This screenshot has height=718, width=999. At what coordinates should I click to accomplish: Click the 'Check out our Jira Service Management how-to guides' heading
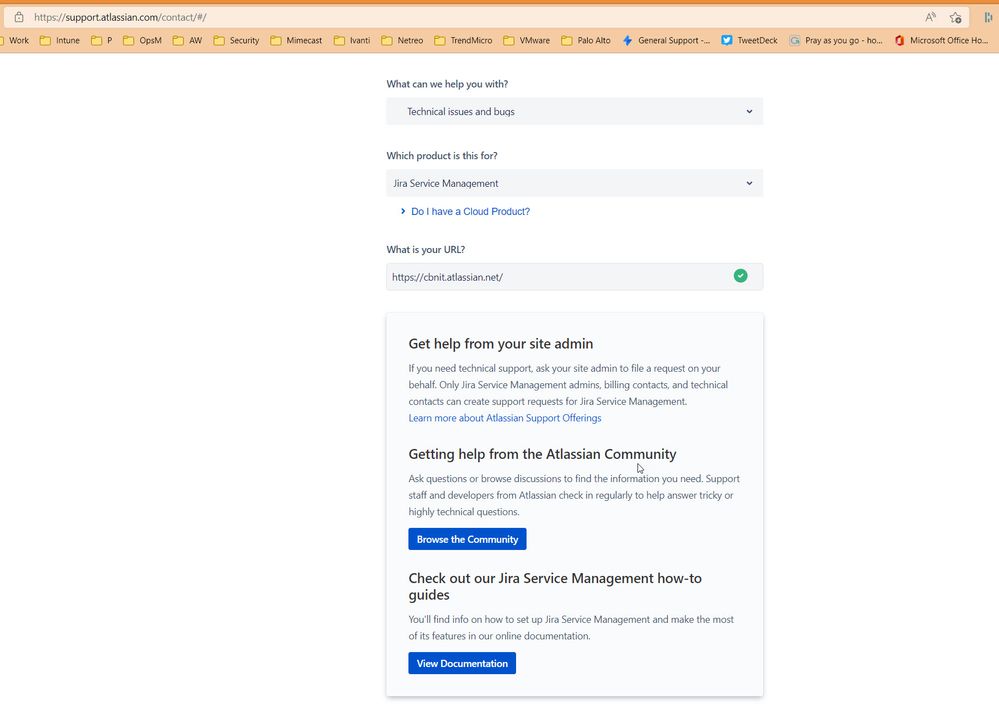555,586
